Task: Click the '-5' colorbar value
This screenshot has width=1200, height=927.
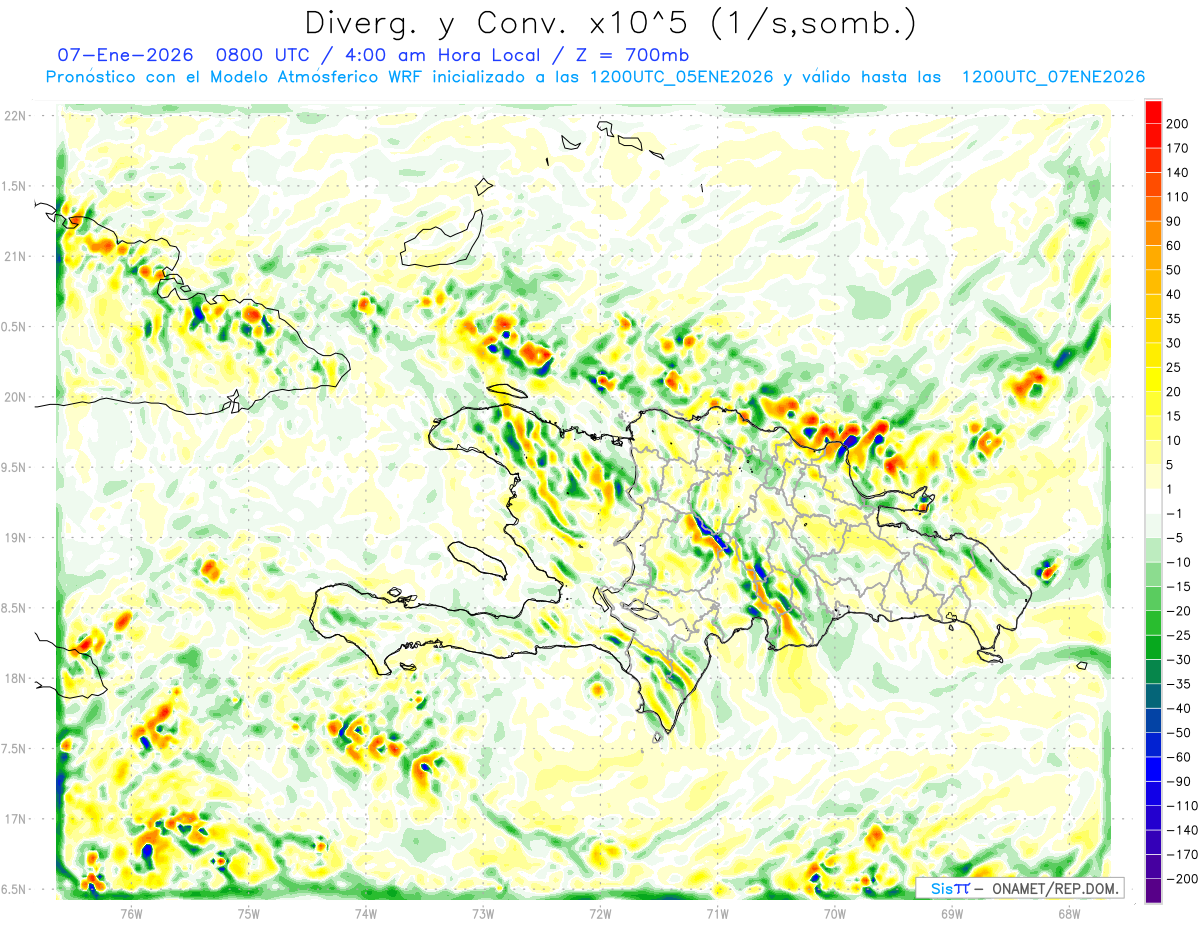Action: (x=1174, y=538)
